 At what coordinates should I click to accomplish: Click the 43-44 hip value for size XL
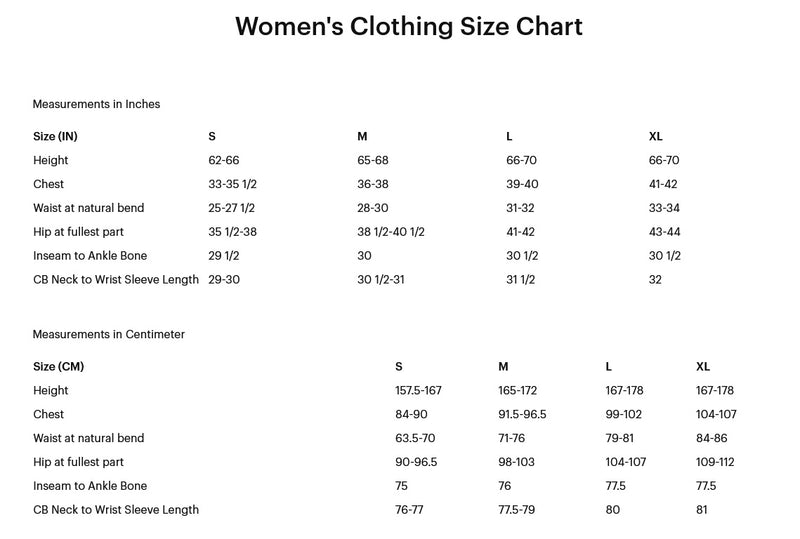pos(664,232)
